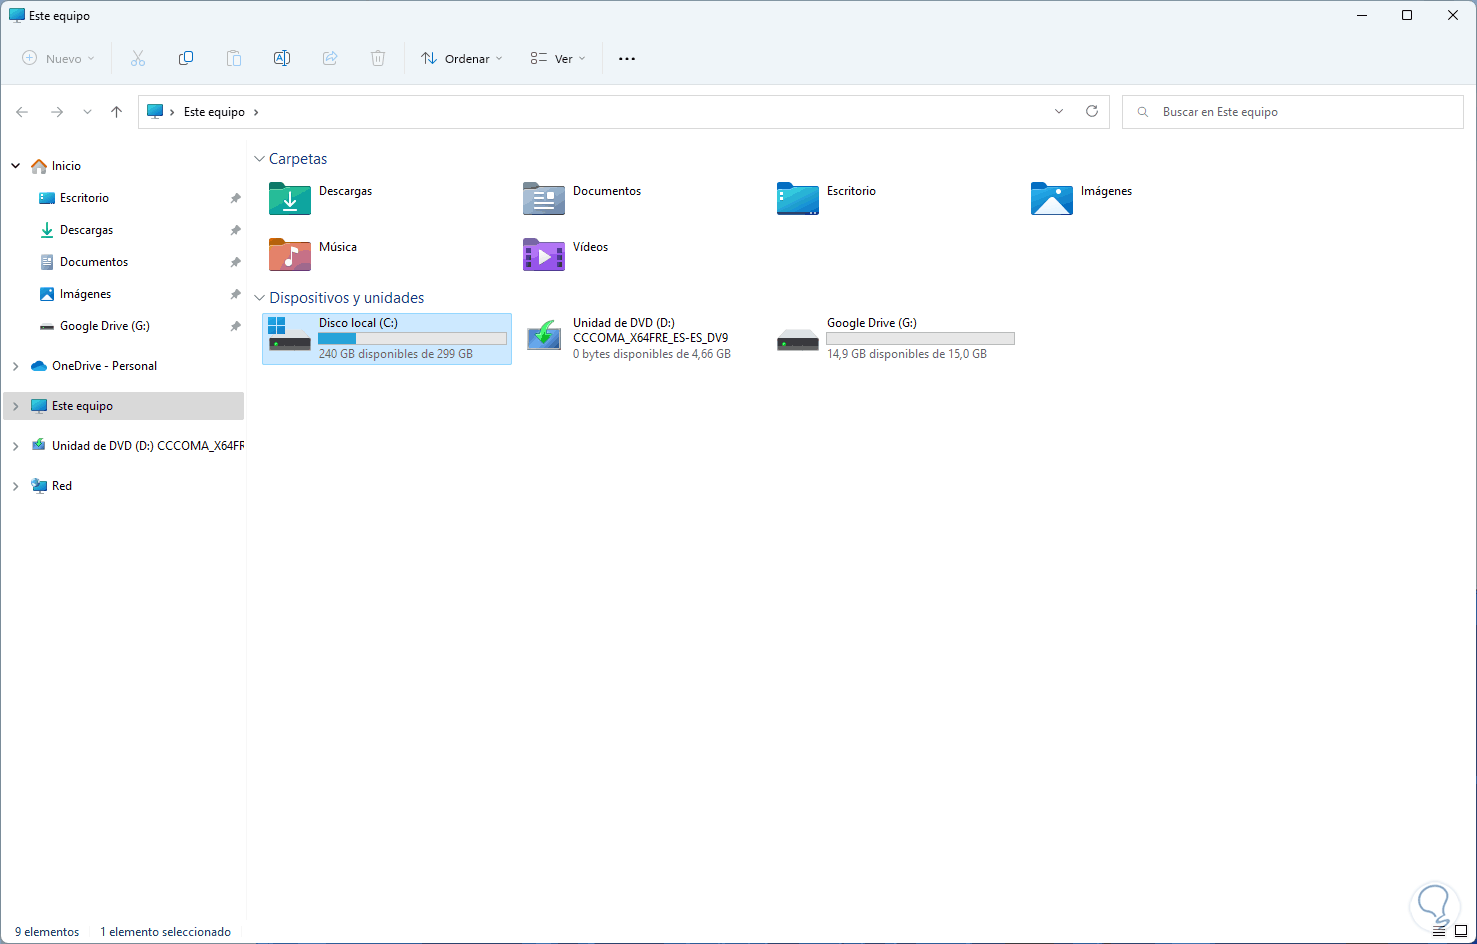Image resolution: width=1477 pixels, height=944 pixels.
Task: Go up one level with up arrow
Action: pyautogui.click(x=117, y=112)
